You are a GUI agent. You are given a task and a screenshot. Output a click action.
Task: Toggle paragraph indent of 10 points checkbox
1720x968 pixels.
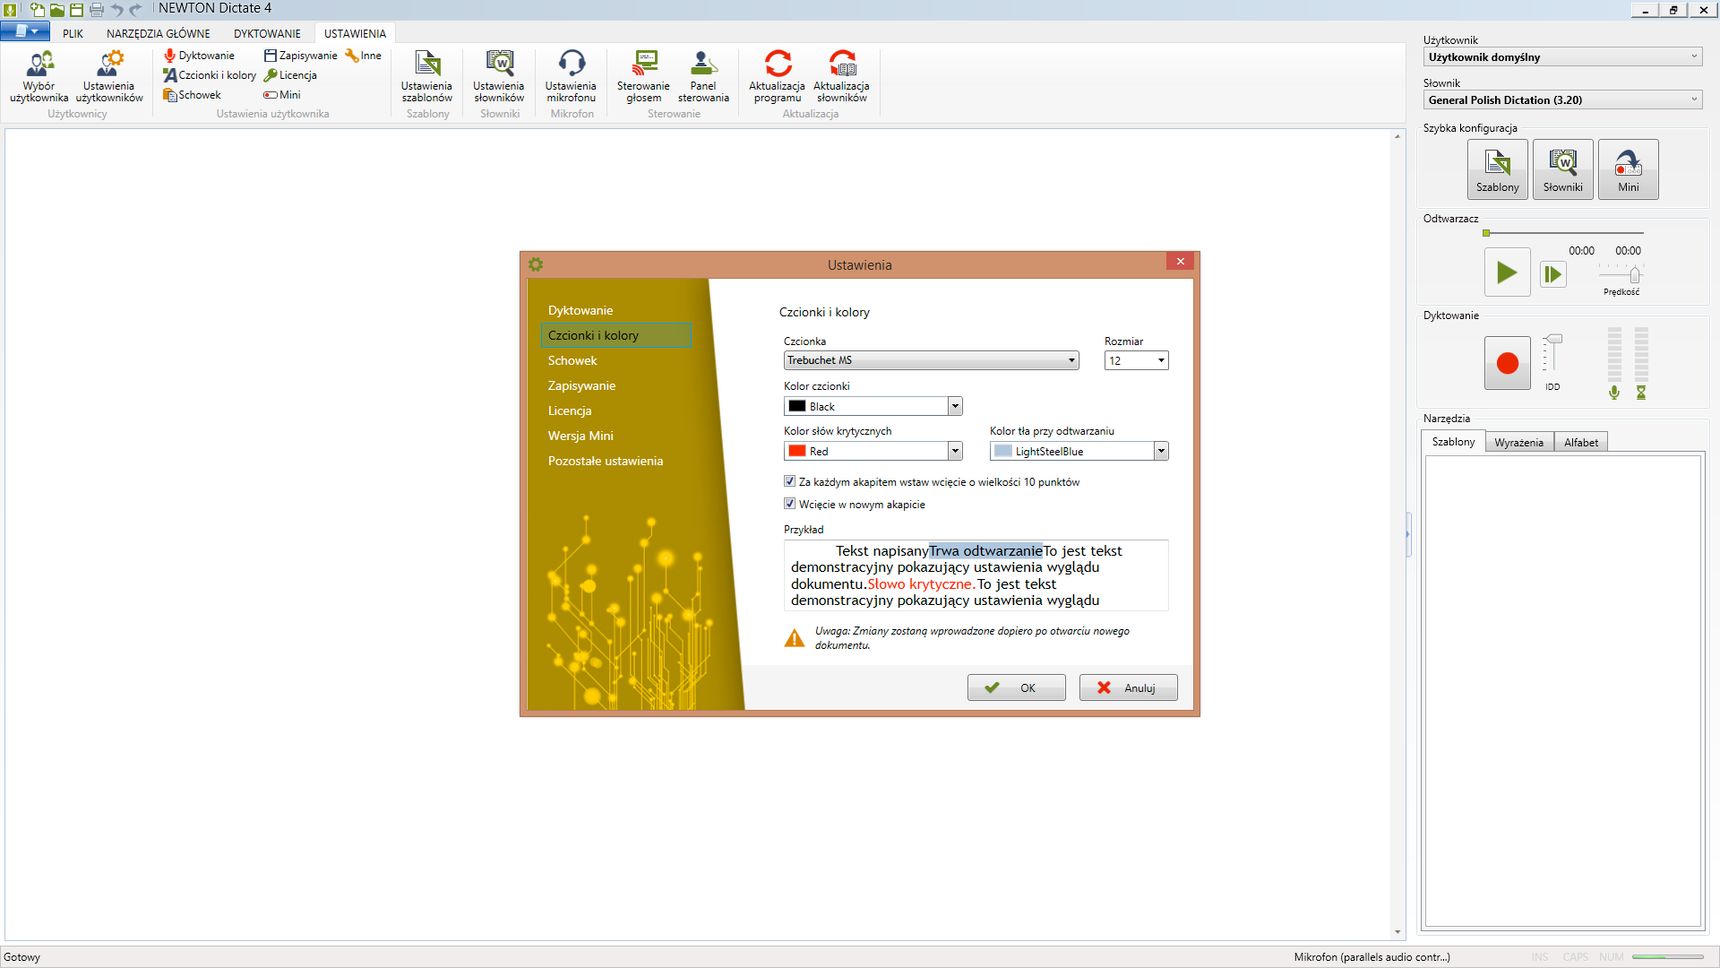(x=790, y=482)
